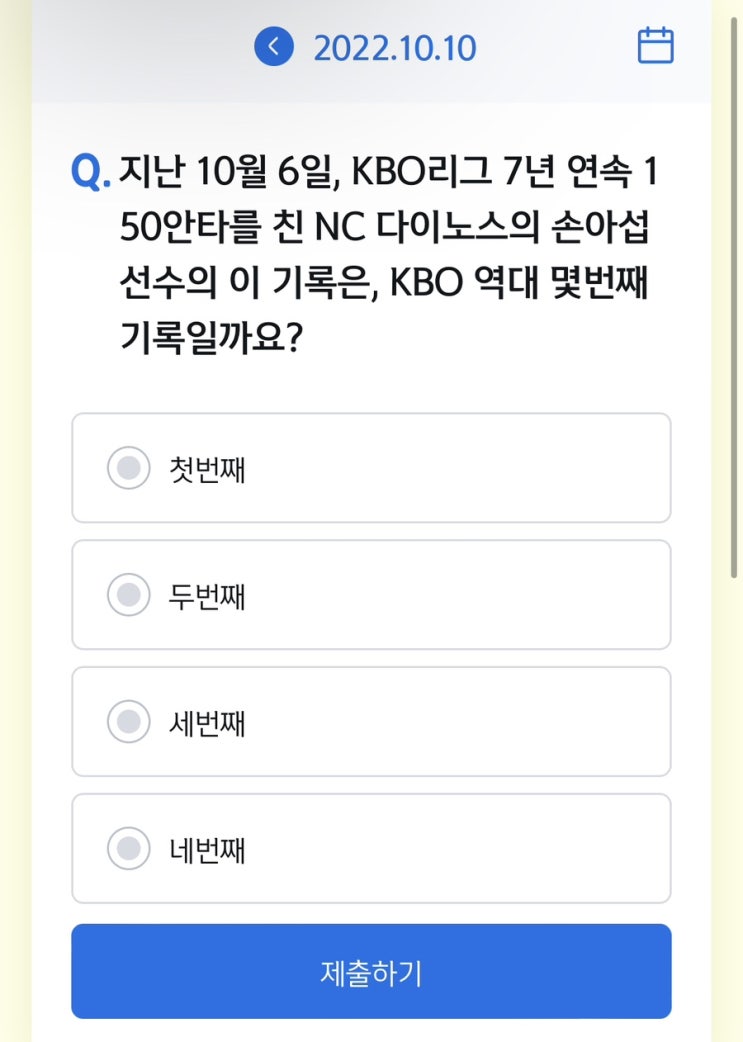Screen dimensions: 743x1042
Task: Select the 두번째 radio button
Action: (x=128, y=595)
